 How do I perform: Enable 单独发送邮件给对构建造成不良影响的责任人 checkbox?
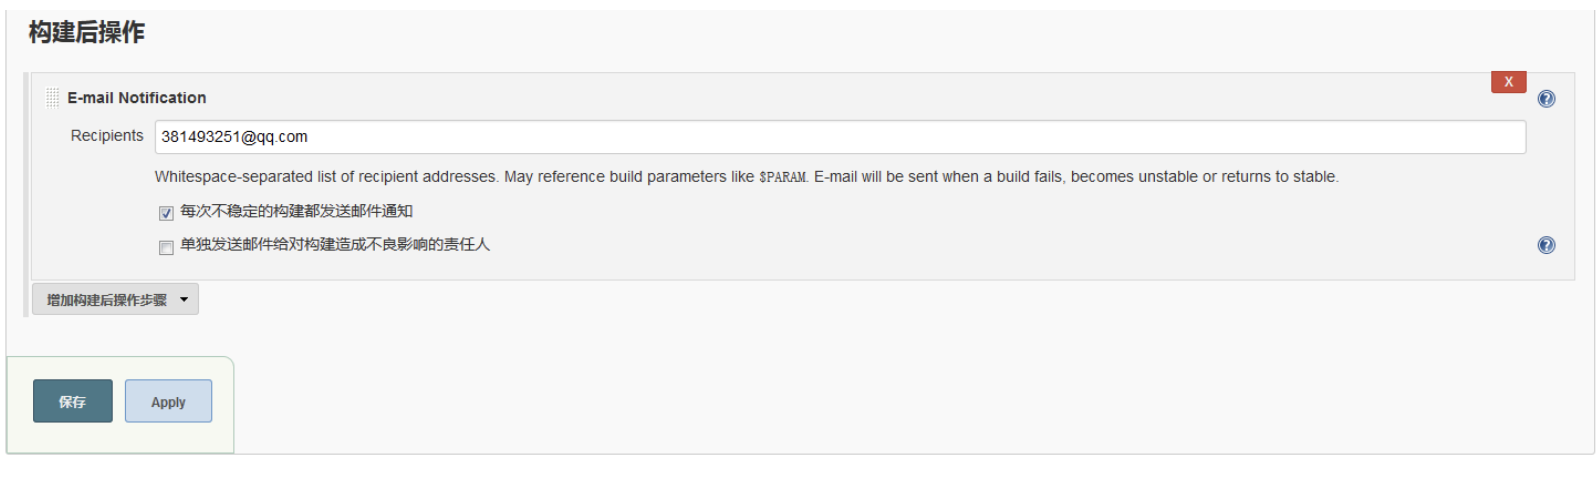pos(166,247)
